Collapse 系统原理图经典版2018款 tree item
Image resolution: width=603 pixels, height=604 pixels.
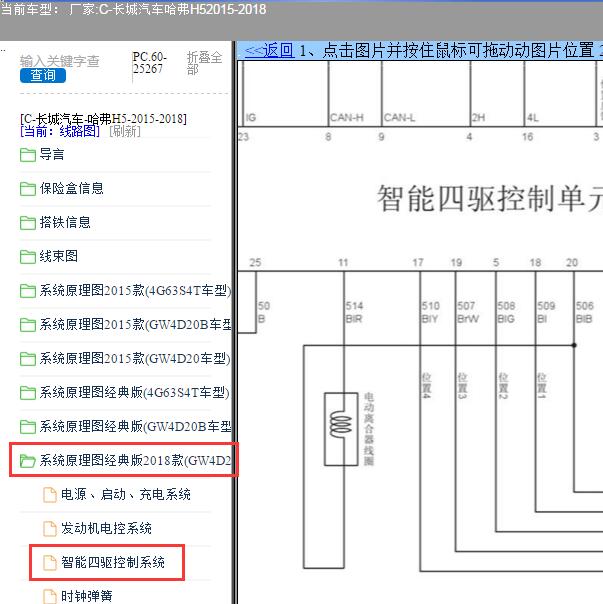(x=135, y=460)
